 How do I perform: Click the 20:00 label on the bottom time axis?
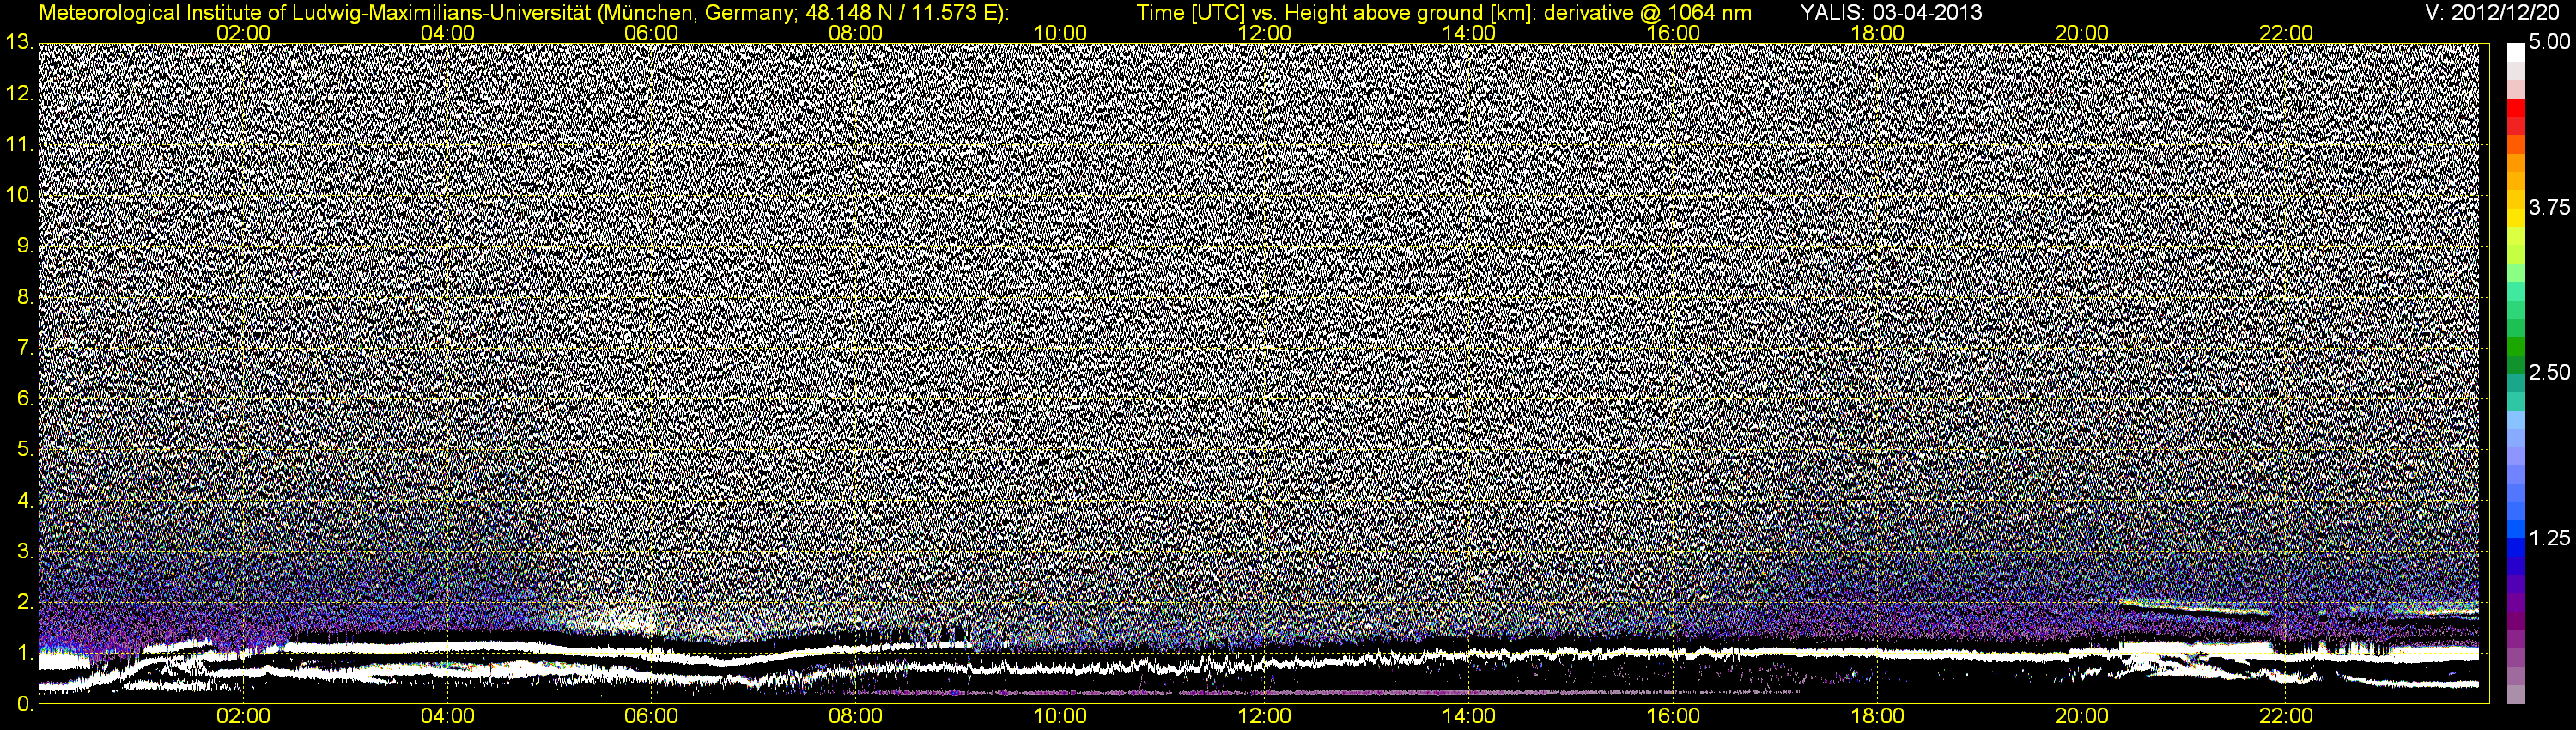2082,717
